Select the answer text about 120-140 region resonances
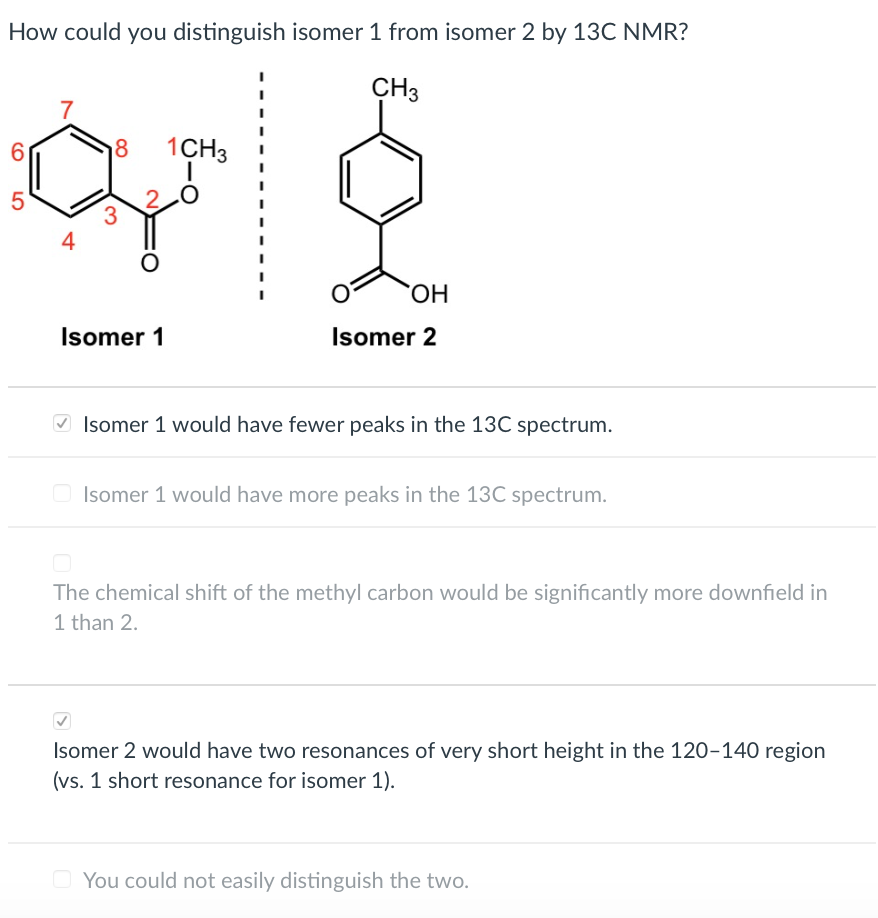This screenshot has height=918, width=878. tap(440, 764)
